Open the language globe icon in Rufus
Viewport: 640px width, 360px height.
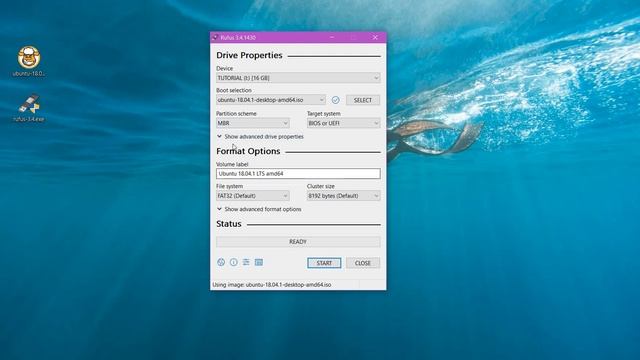pos(221,262)
